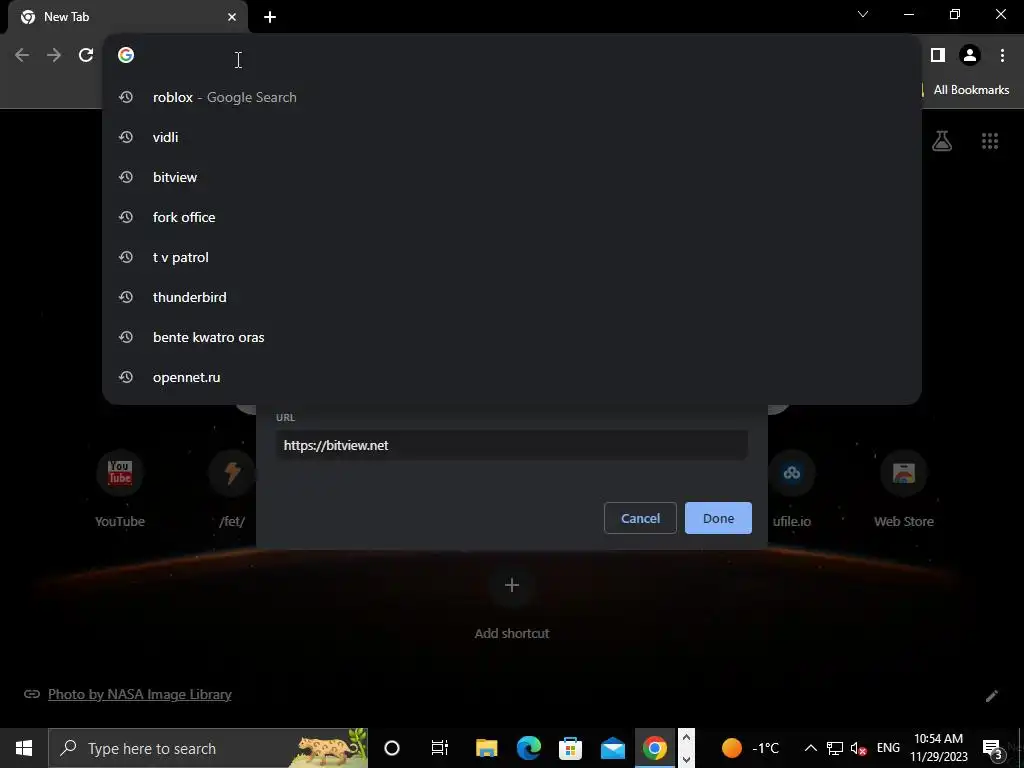This screenshot has height=768, width=1024.
Task: Open the /fet/ shortcut tile
Action: (x=232, y=488)
